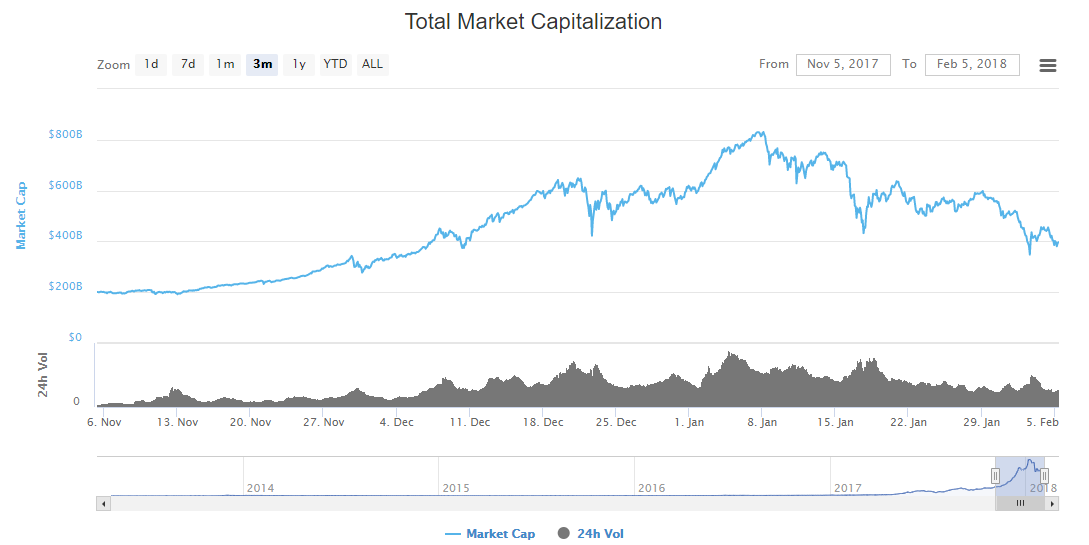Choose the YTD zoom option

pyautogui.click(x=335, y=64)
